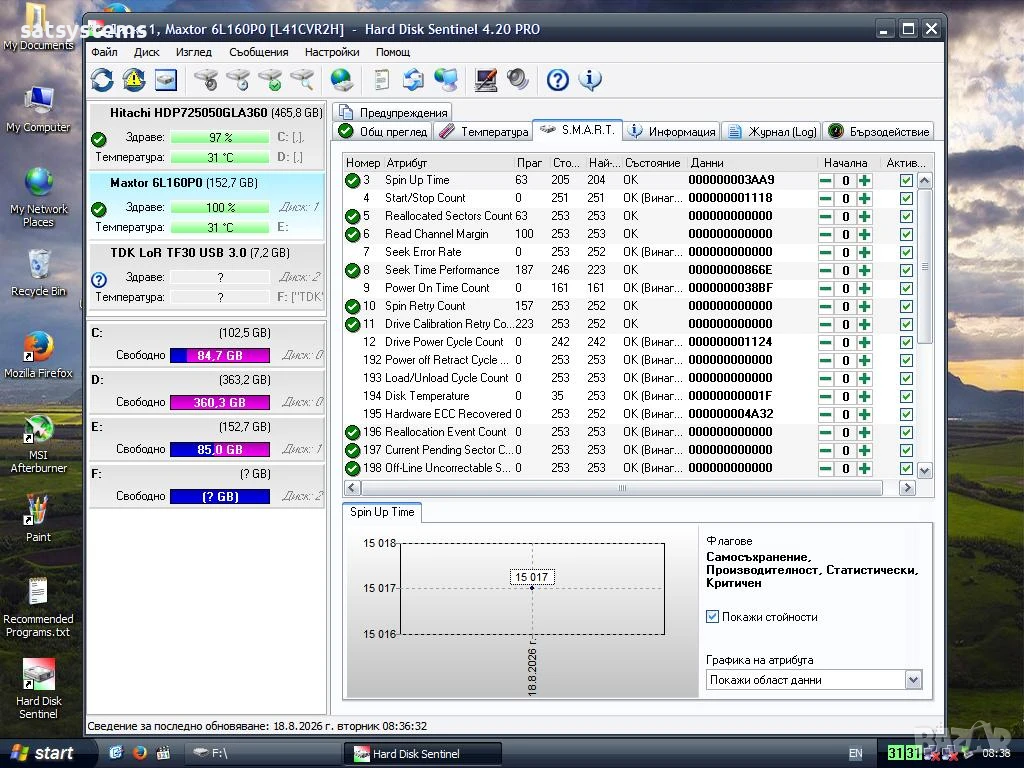
Task: Open the blue question mark help icon
Action: pos(558,80)
